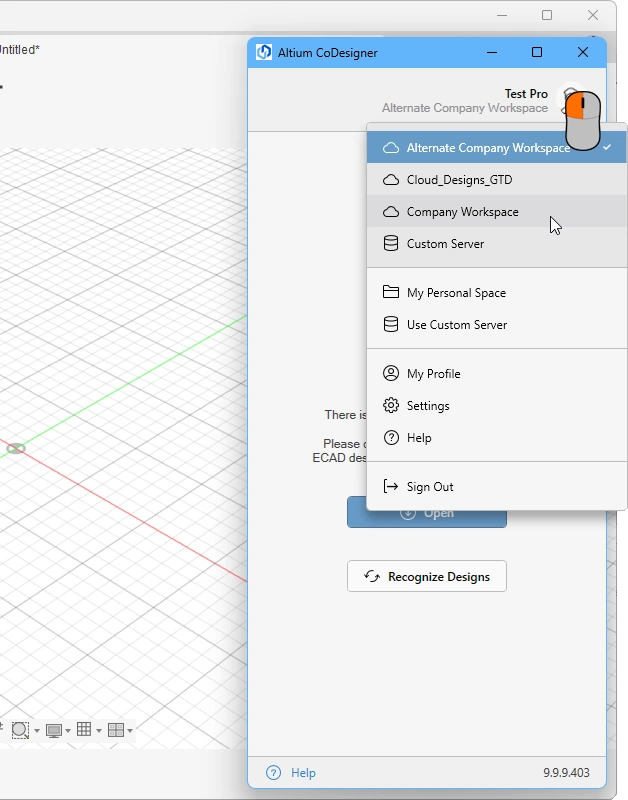Click the Test Pro user name

point(526,94)
